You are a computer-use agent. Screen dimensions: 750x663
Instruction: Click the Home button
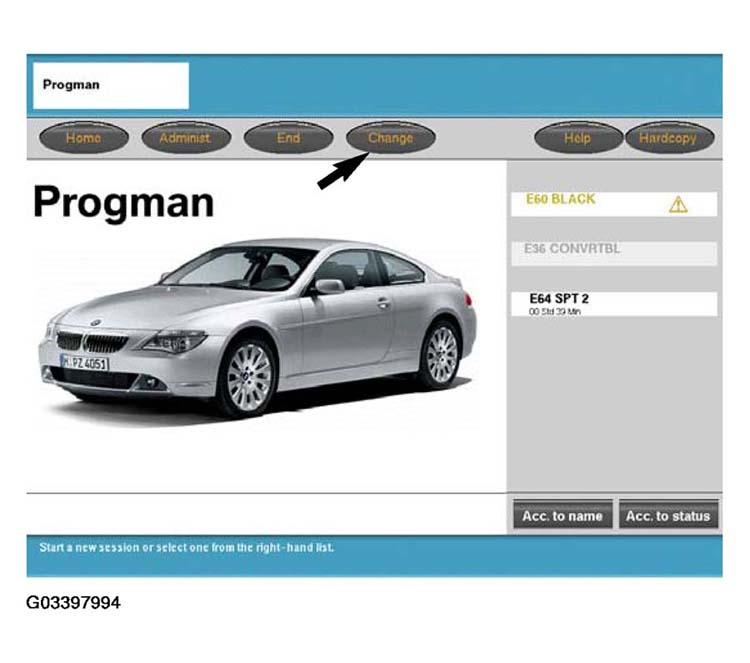tap(83, 138)
